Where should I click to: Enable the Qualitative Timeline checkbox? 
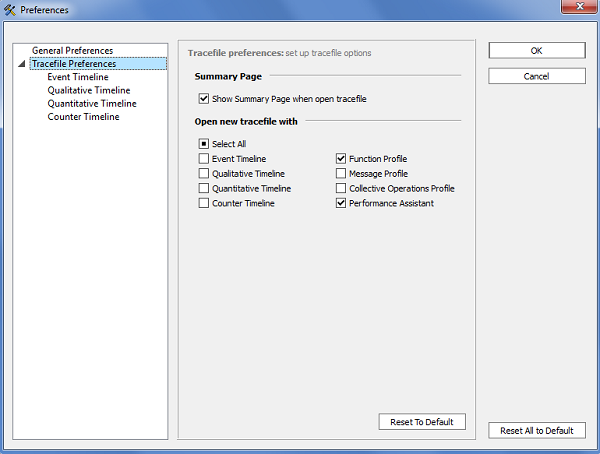pyautogui.click(x=204, y=173)
